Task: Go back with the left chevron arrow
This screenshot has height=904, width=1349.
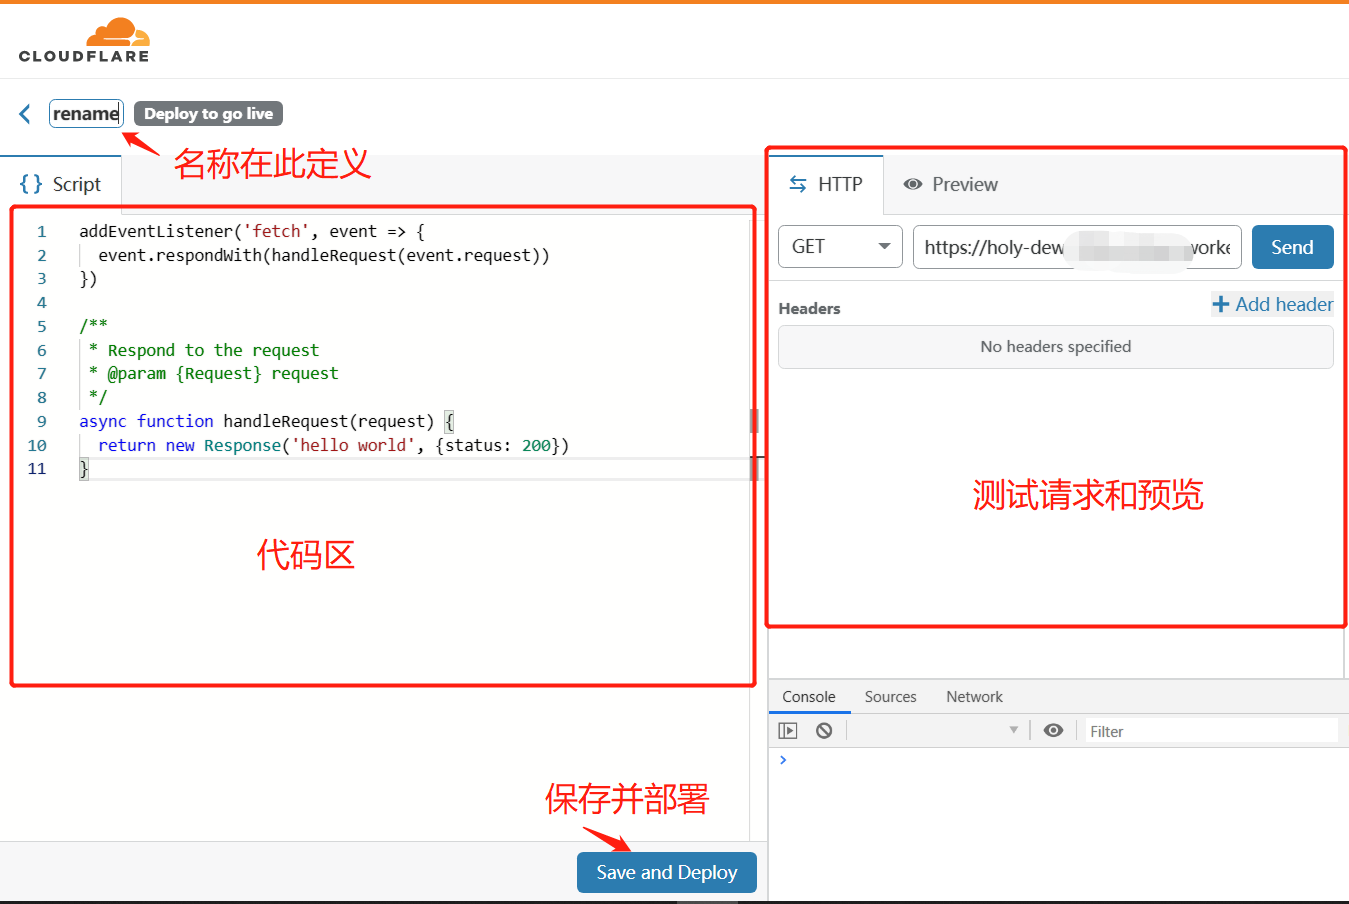Action: coord(25,114)
